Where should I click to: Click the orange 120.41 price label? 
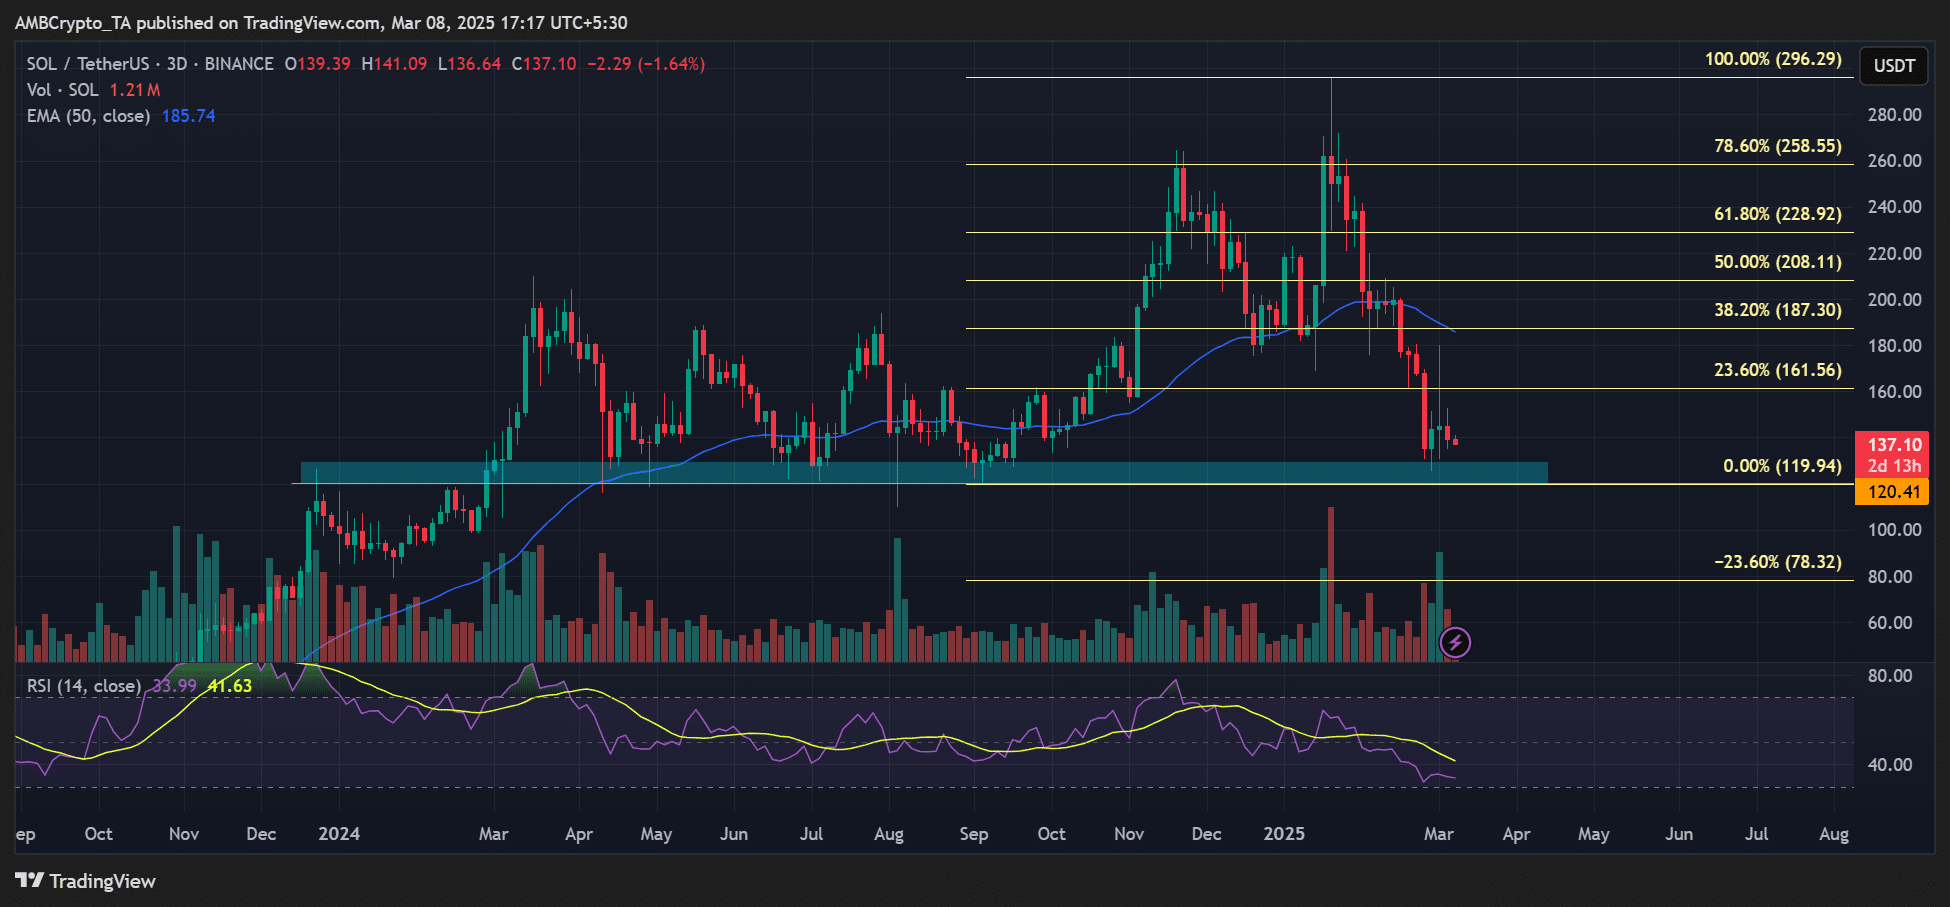(x=1892, y=491)
